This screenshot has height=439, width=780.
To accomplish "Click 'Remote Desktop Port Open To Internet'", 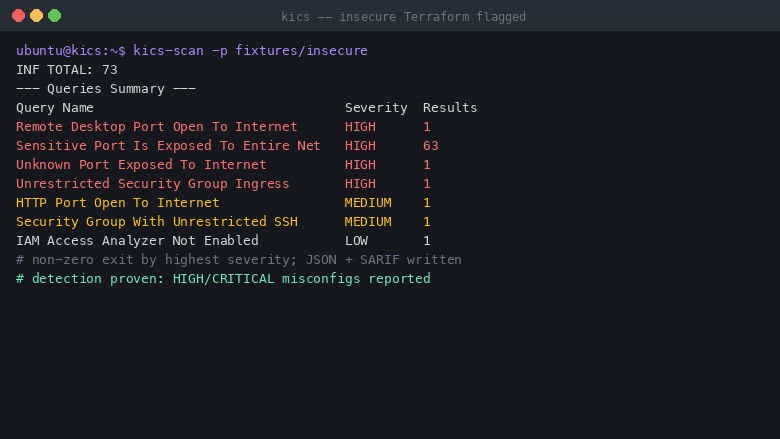I will point(157,127).
